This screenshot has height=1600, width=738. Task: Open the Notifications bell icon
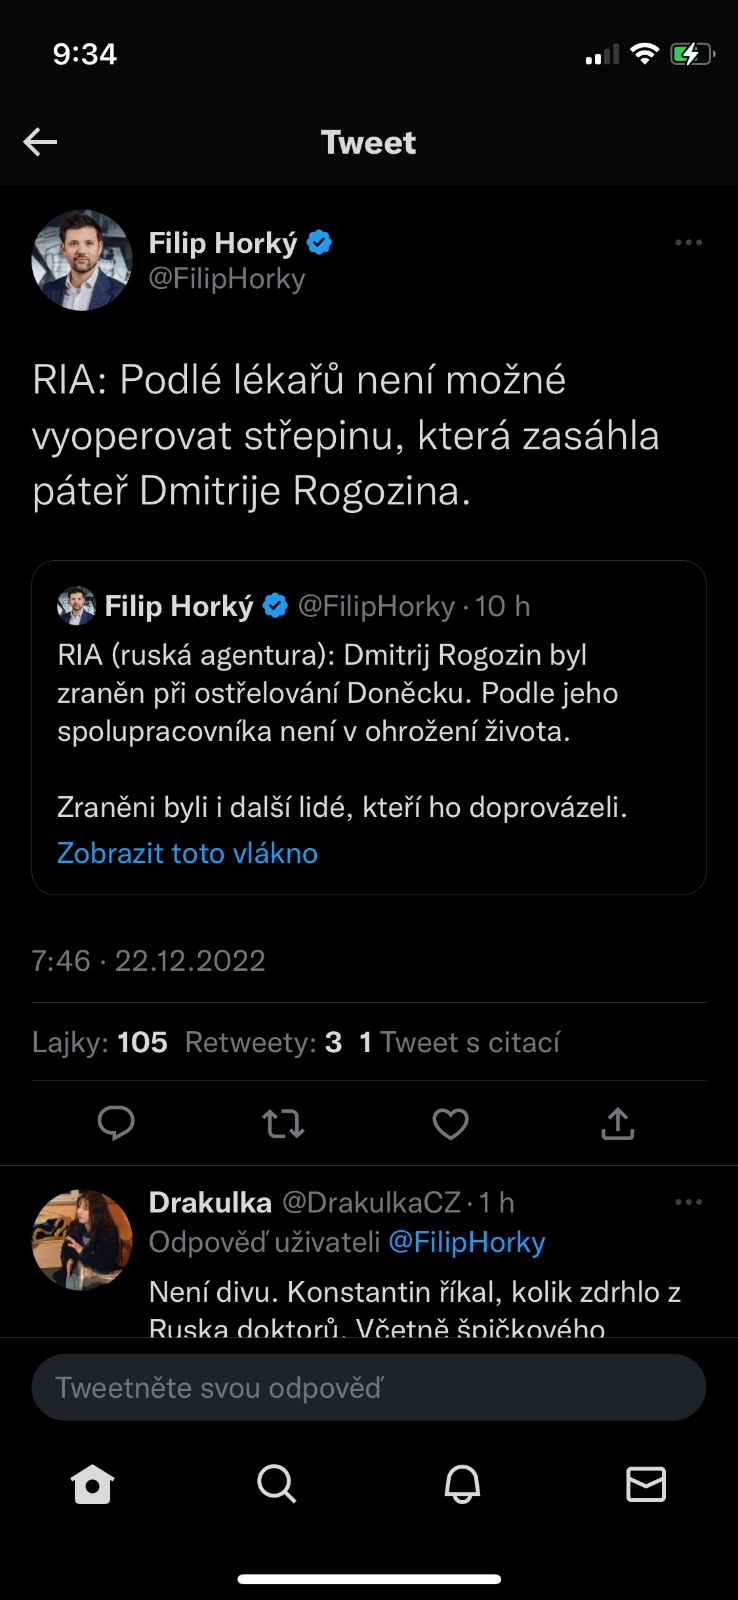462,1485
